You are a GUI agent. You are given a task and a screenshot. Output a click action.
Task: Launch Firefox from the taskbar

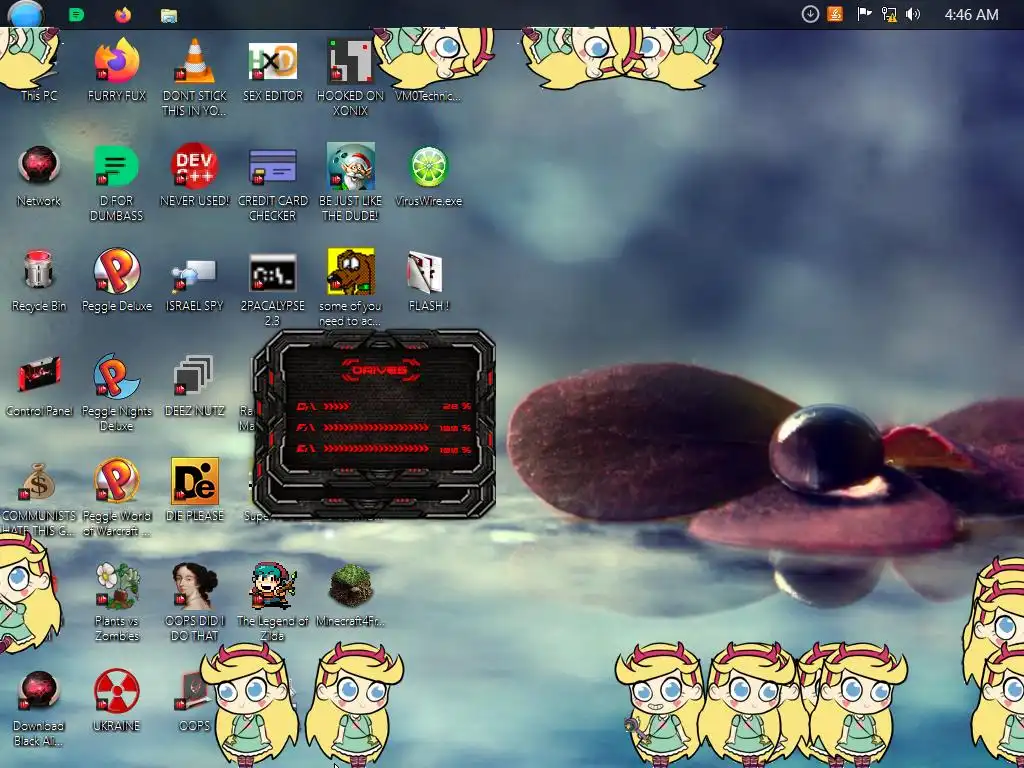[123, 14]
